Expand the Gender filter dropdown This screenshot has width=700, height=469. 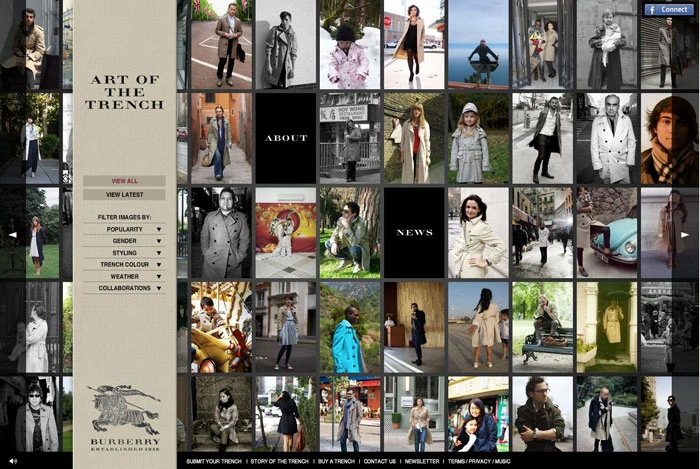130,241
